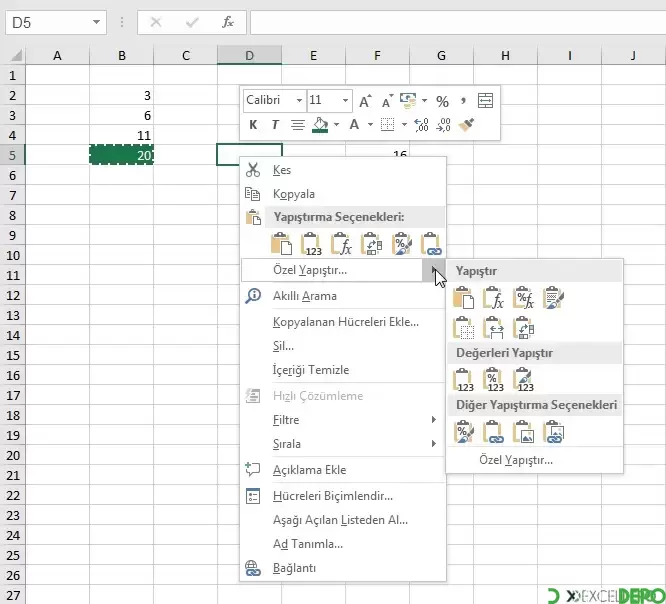
Task: Choose Formulas and number formatting (%fx) icon
Action: pos(523,297)
